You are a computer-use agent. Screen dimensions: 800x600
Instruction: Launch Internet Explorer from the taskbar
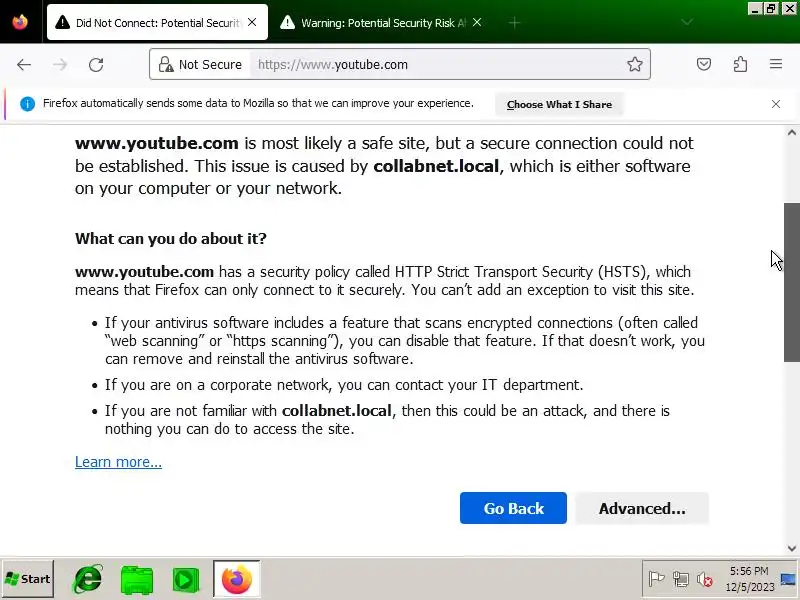[x=88, y=579]
